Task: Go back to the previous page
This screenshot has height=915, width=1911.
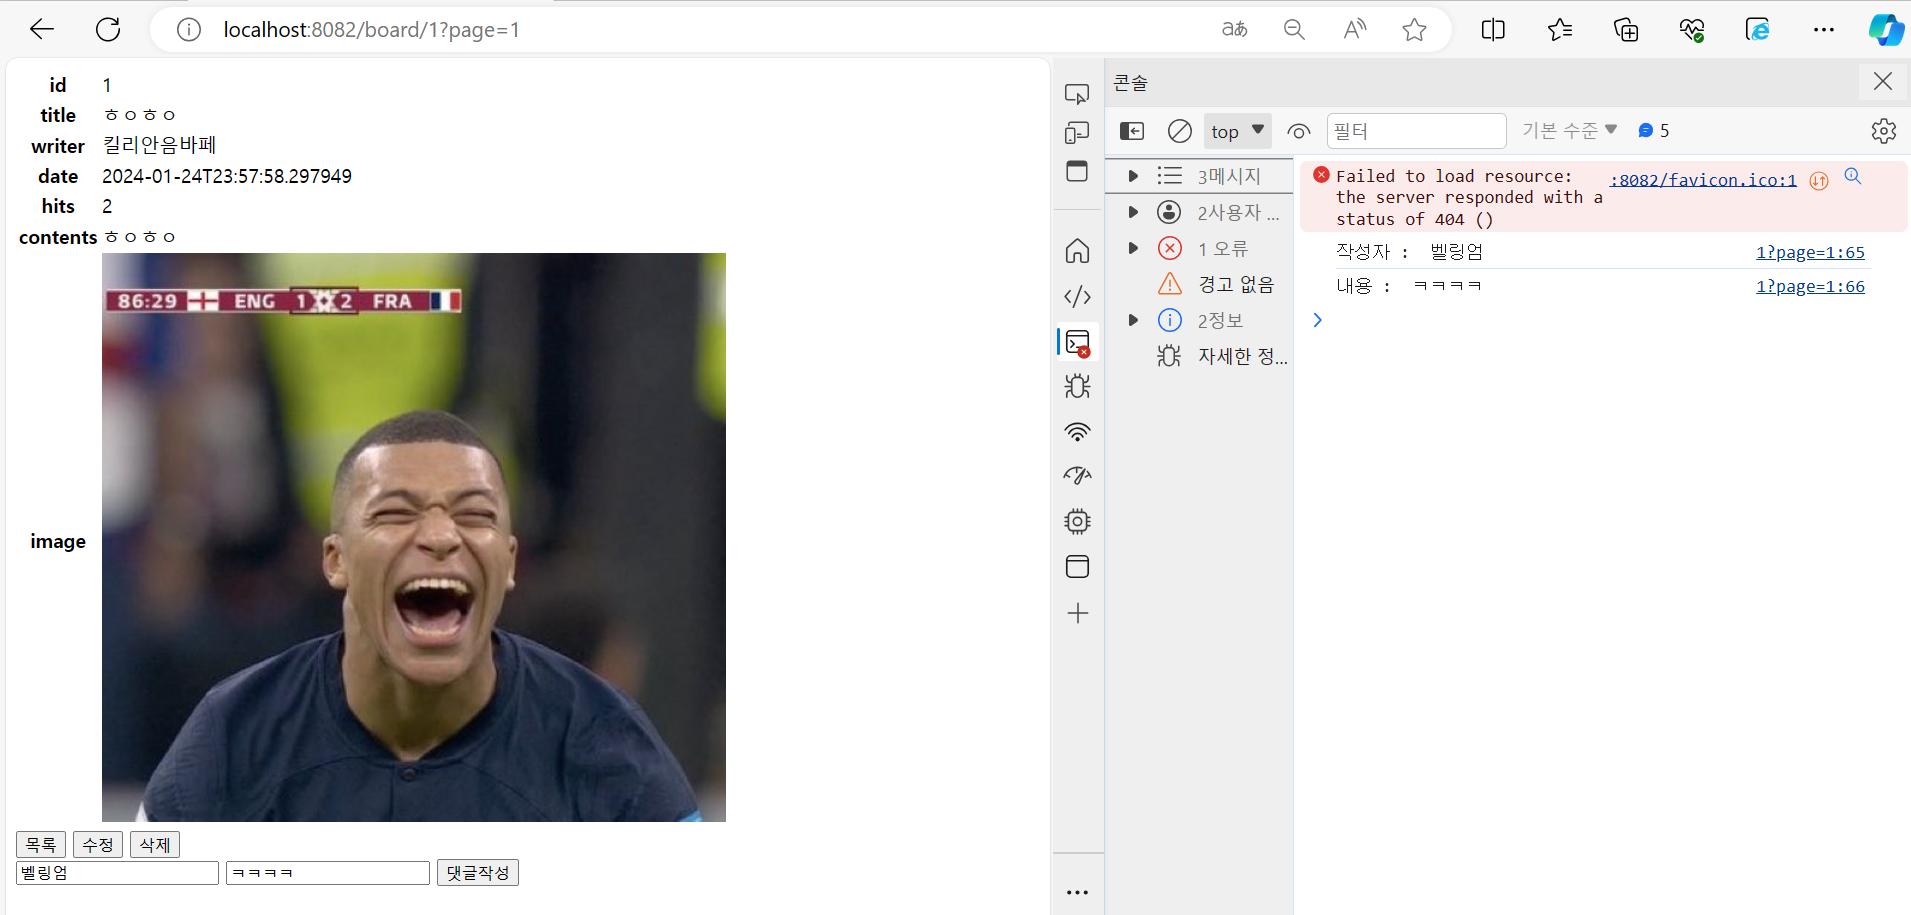Action: click(x=42, y=30)
